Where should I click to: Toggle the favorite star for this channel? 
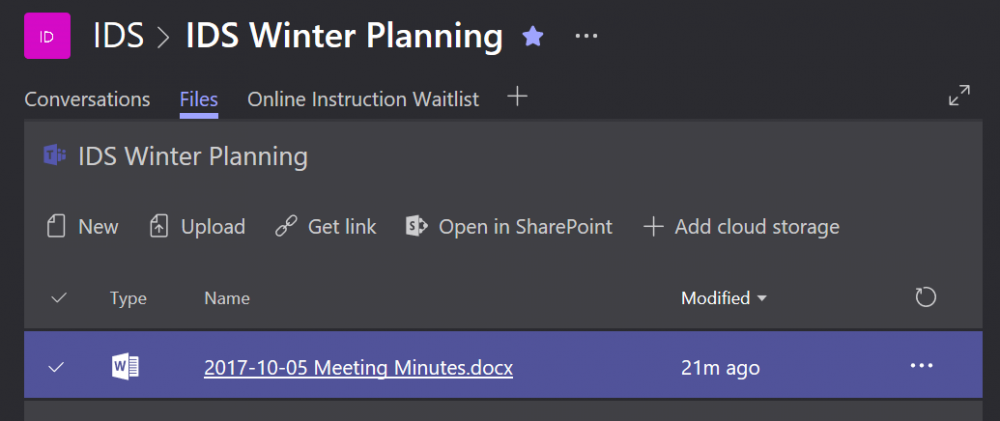tap(533, 36)
